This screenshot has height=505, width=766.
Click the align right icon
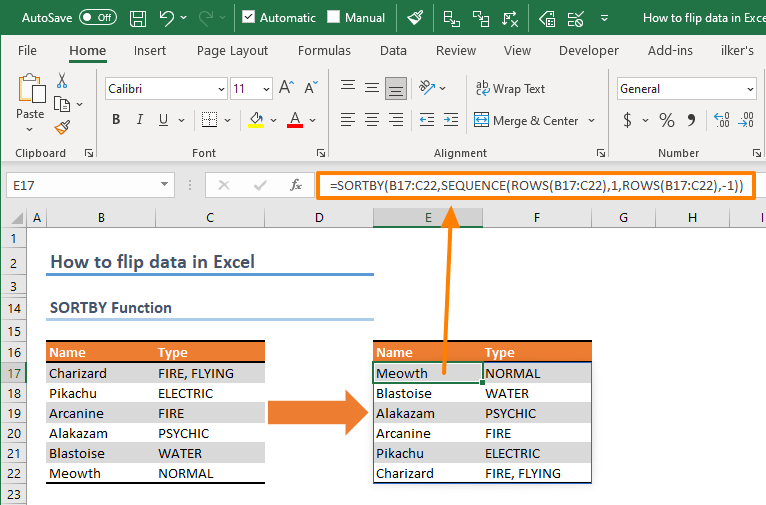(396, 120)
